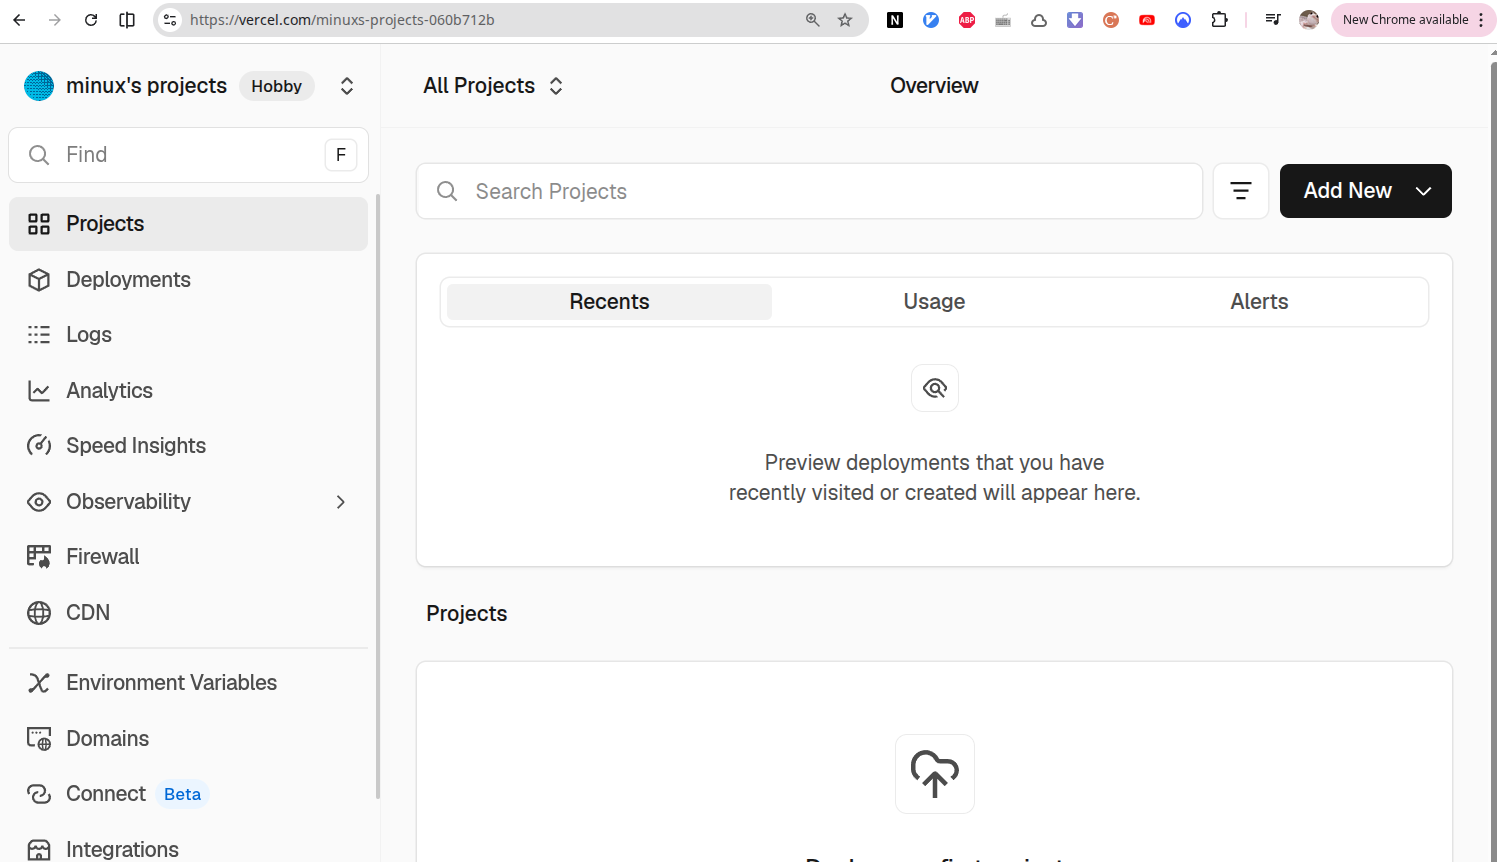This screenshot has height=862, width=1497.
Task: Open the Chrome three-dot menu
Action: (x=1481, y=20)
